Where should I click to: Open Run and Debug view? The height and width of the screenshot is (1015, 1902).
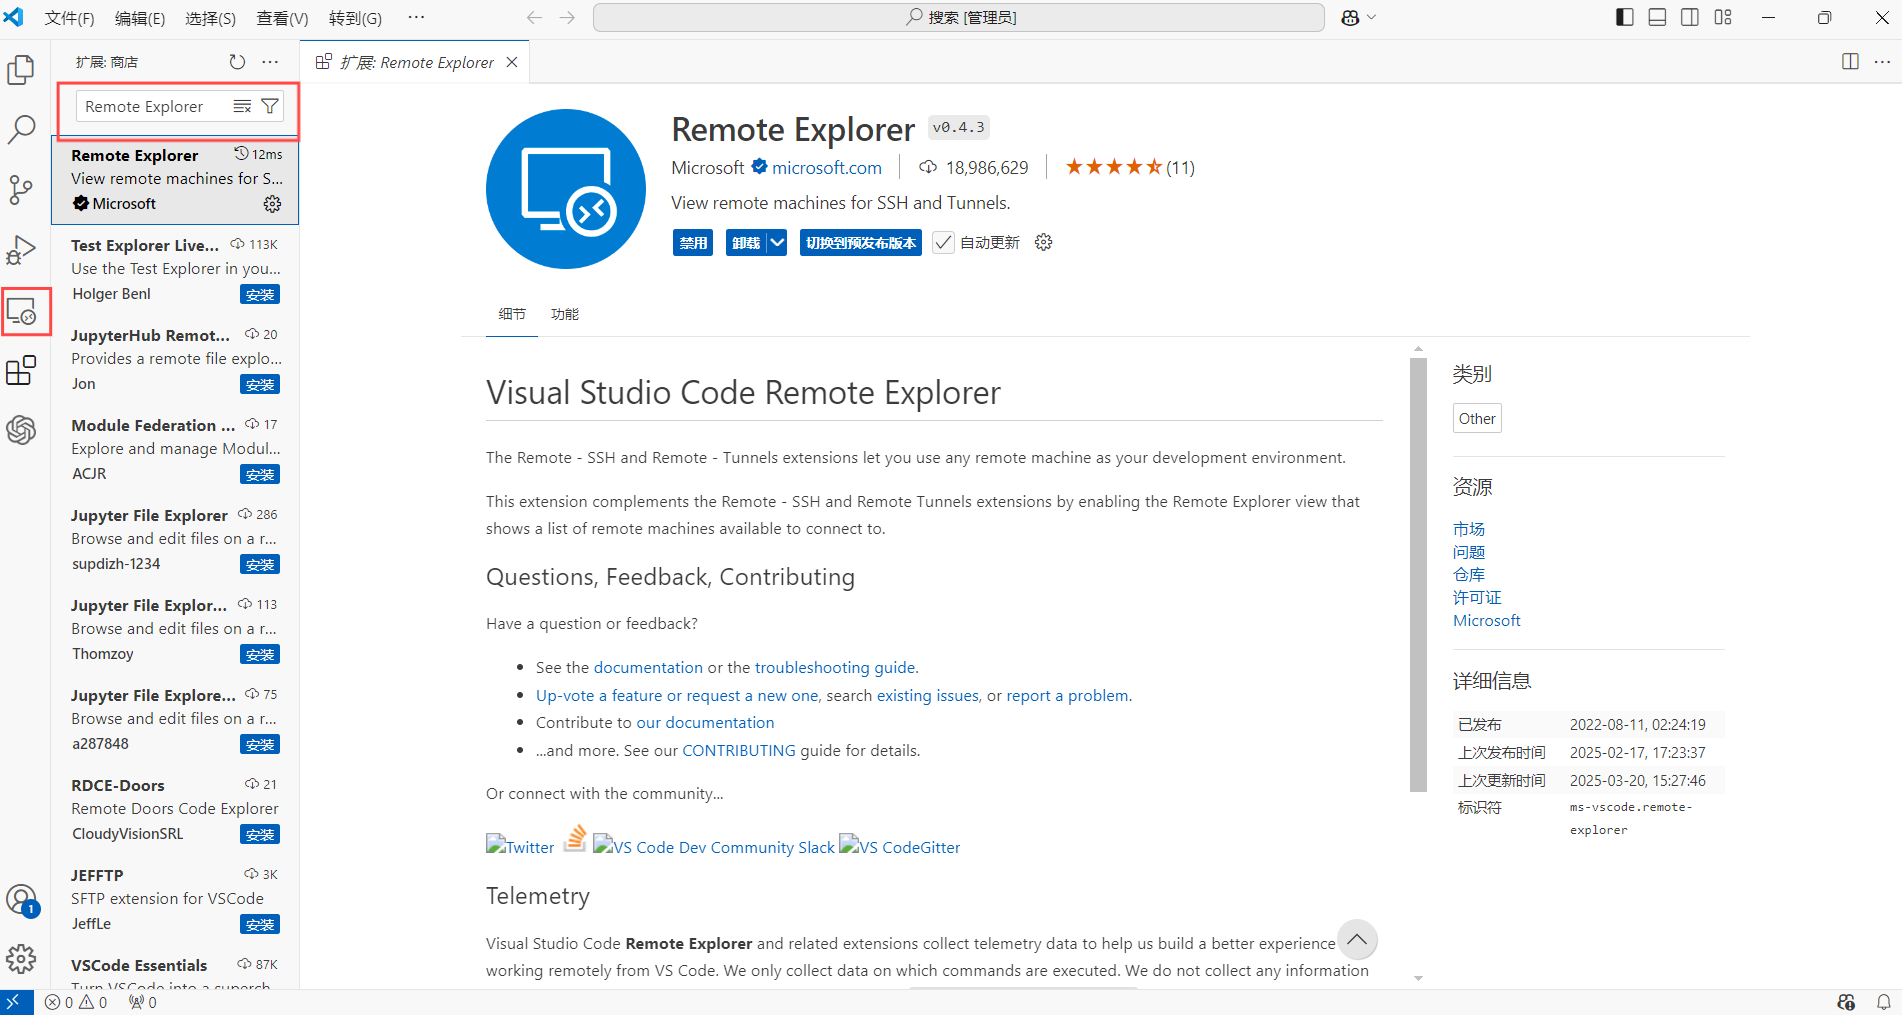[x=21, y=250]
